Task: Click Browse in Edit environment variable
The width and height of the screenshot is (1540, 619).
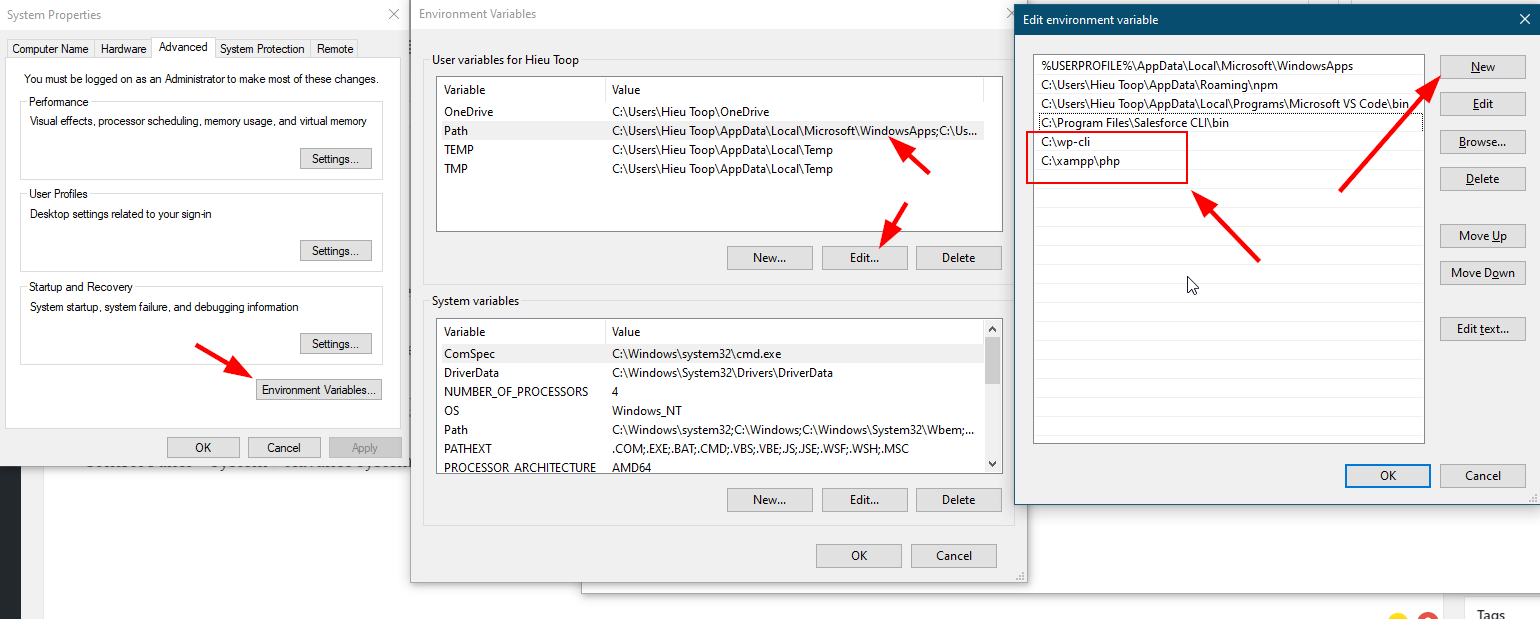Action: pyautogui.click(x=1482, y=142)
